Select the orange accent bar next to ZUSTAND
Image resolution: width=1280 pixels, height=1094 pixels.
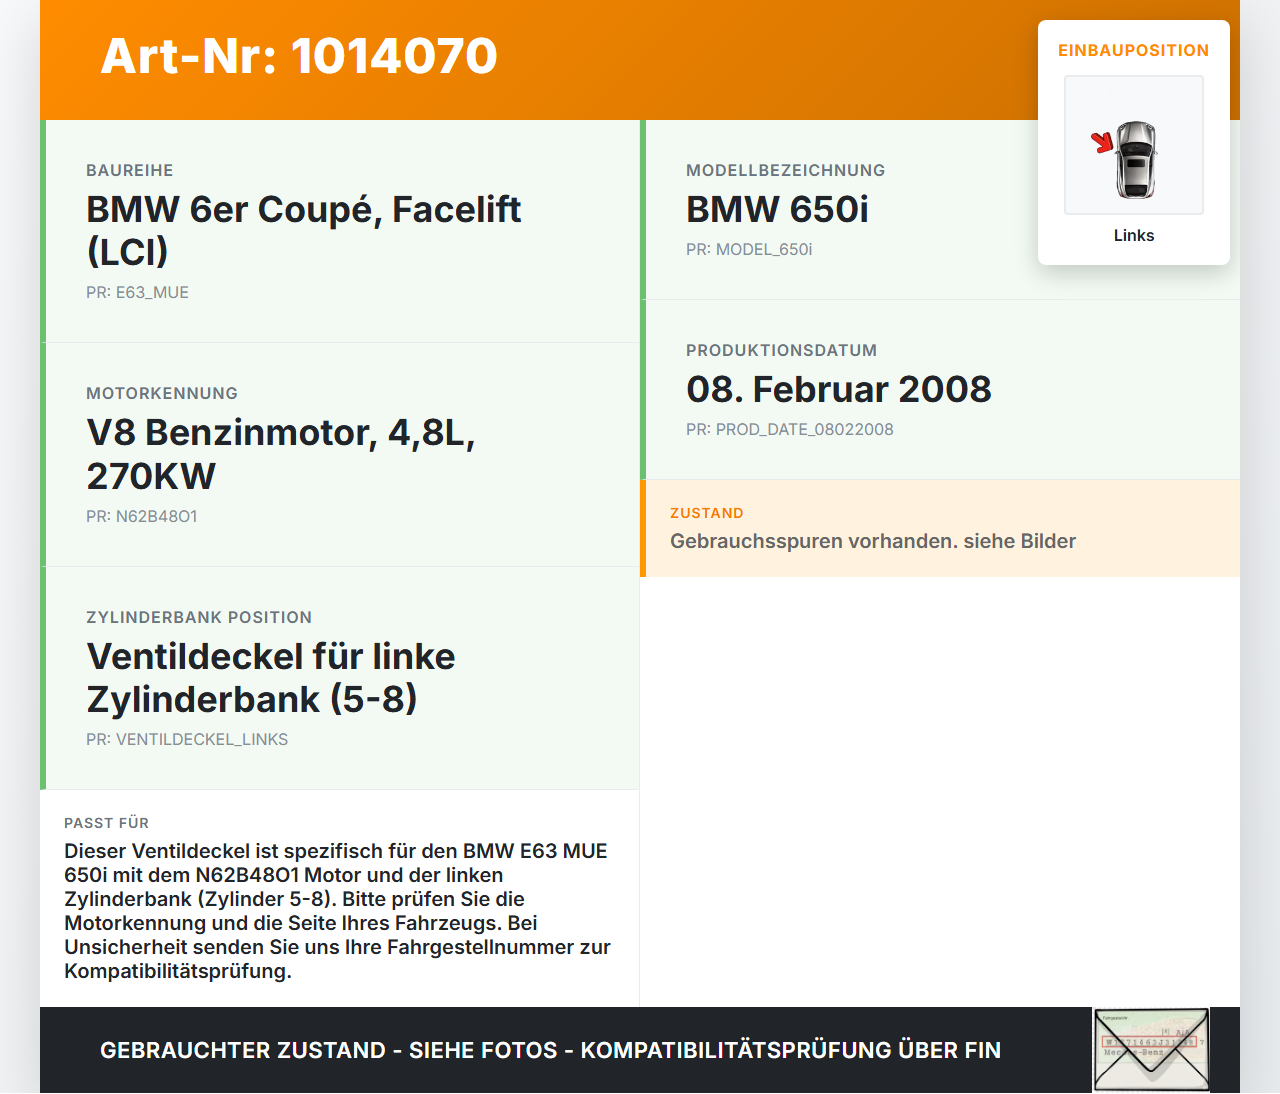tap(642, 529)
